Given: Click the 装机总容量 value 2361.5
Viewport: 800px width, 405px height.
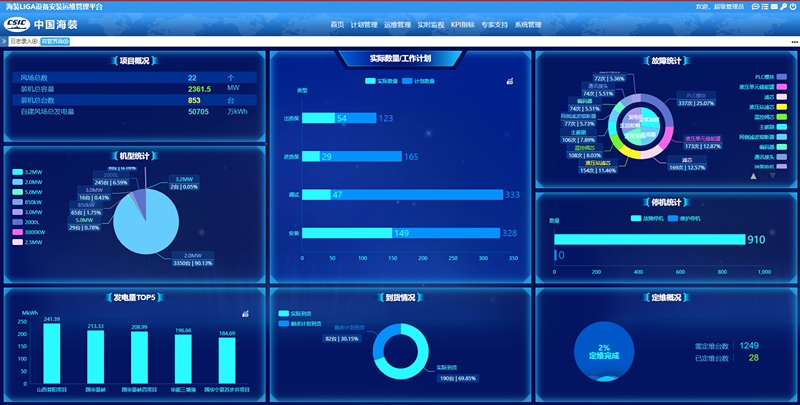Looking at the screenshot, I should coord(199,89).
